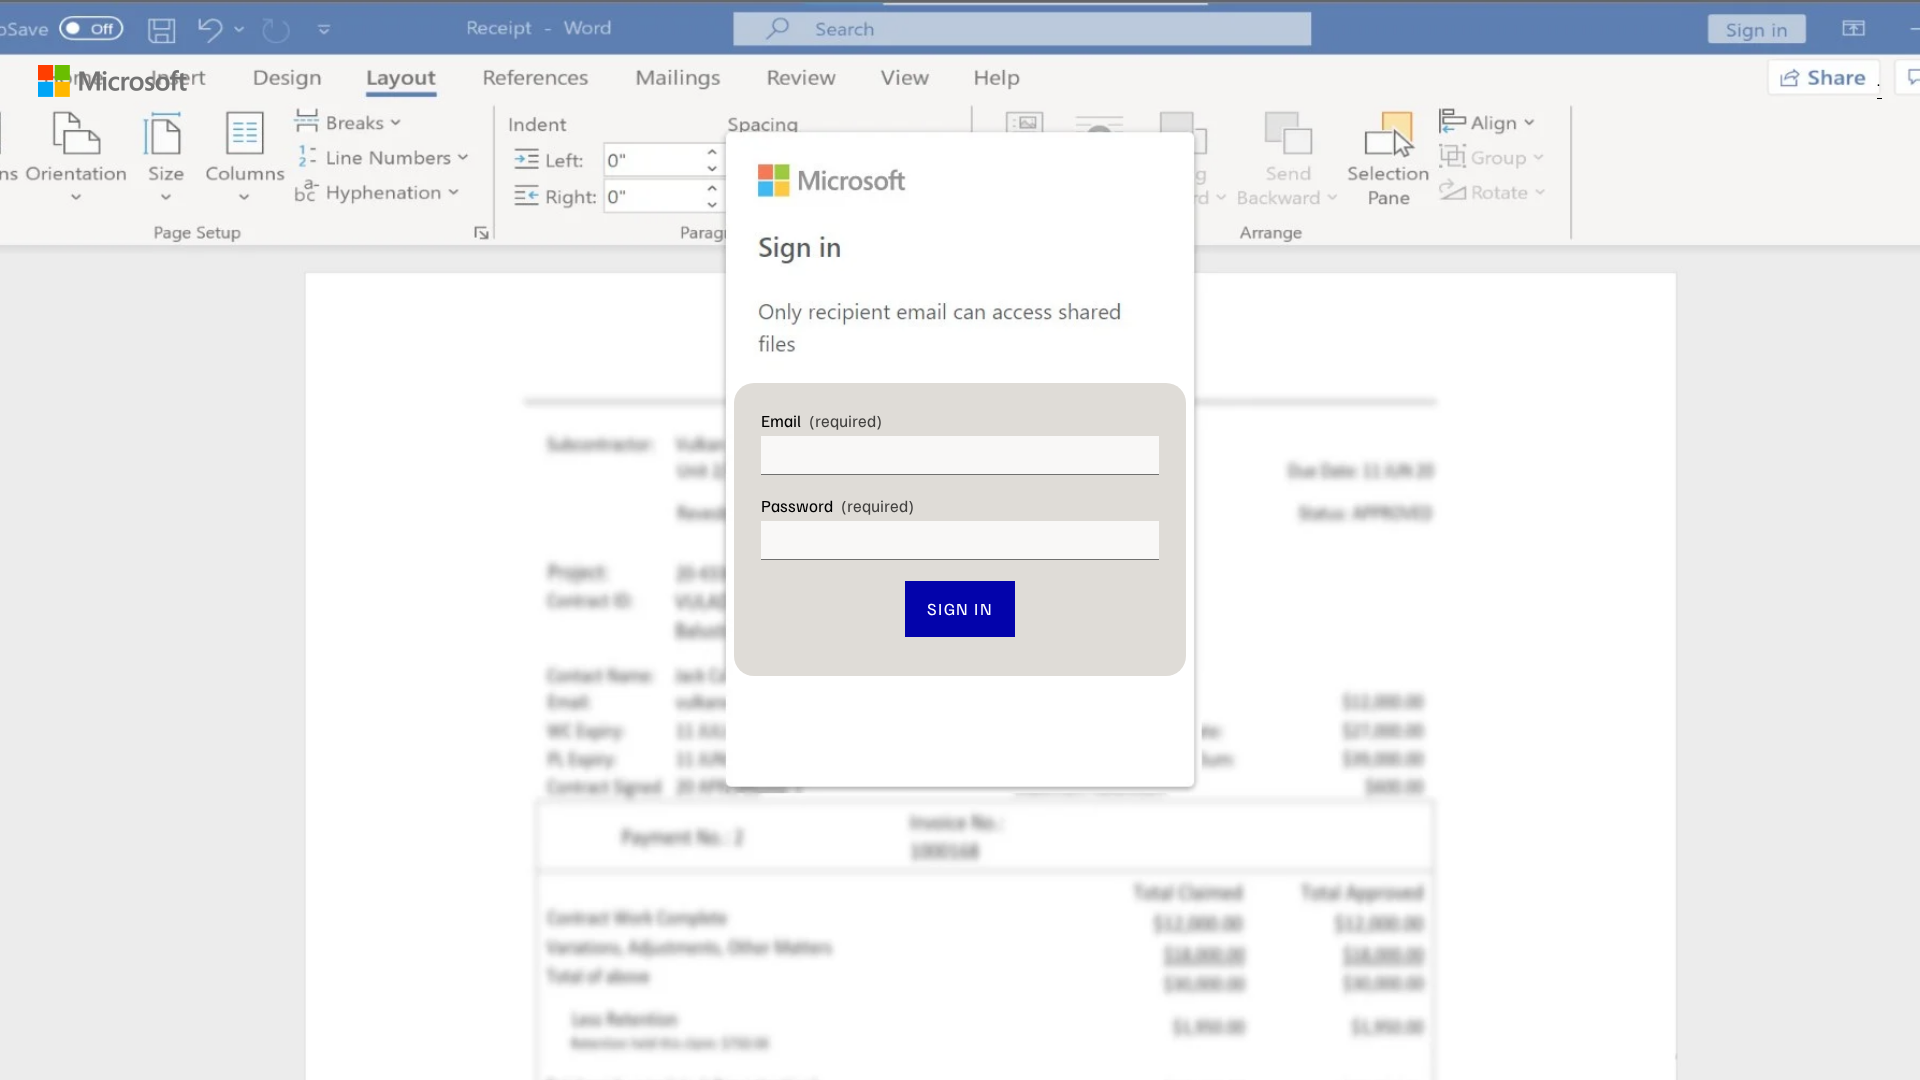Click the Email field in the sign-in dialog

pyautogui.click(x=960, y=455)
